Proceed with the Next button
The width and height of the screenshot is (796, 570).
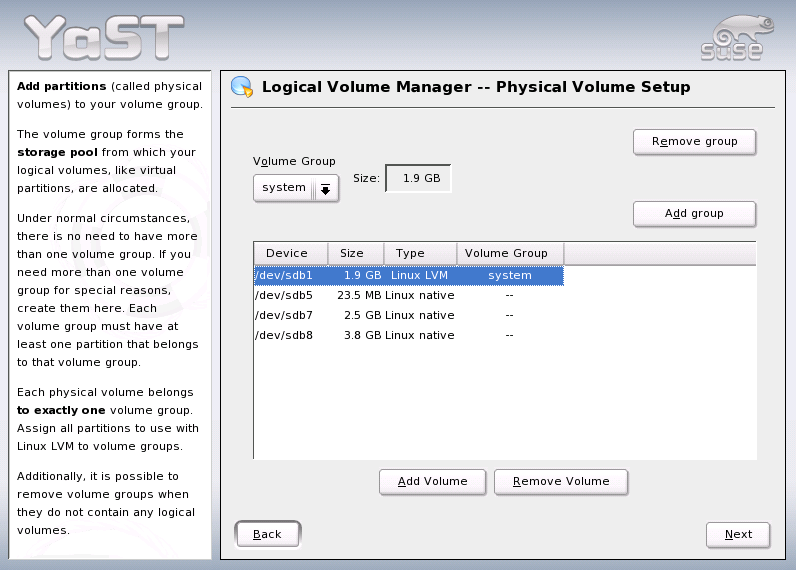tap(738, 534)
